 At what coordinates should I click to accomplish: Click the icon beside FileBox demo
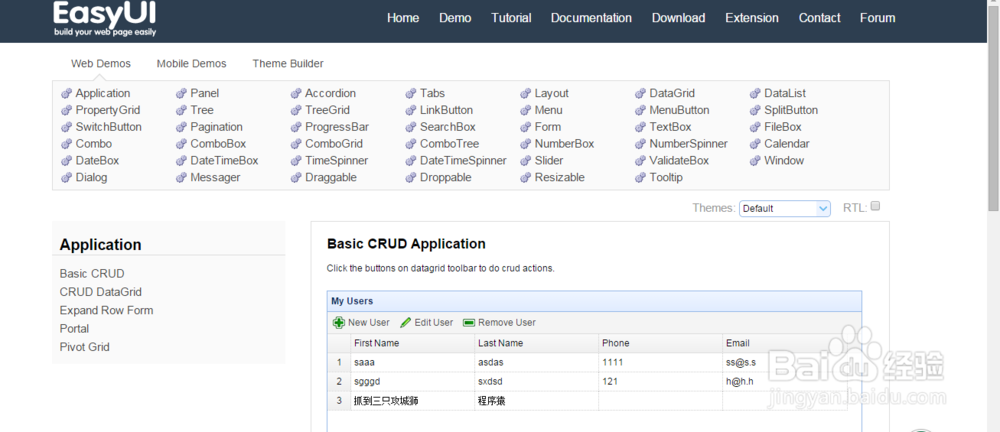coord(755,128)
